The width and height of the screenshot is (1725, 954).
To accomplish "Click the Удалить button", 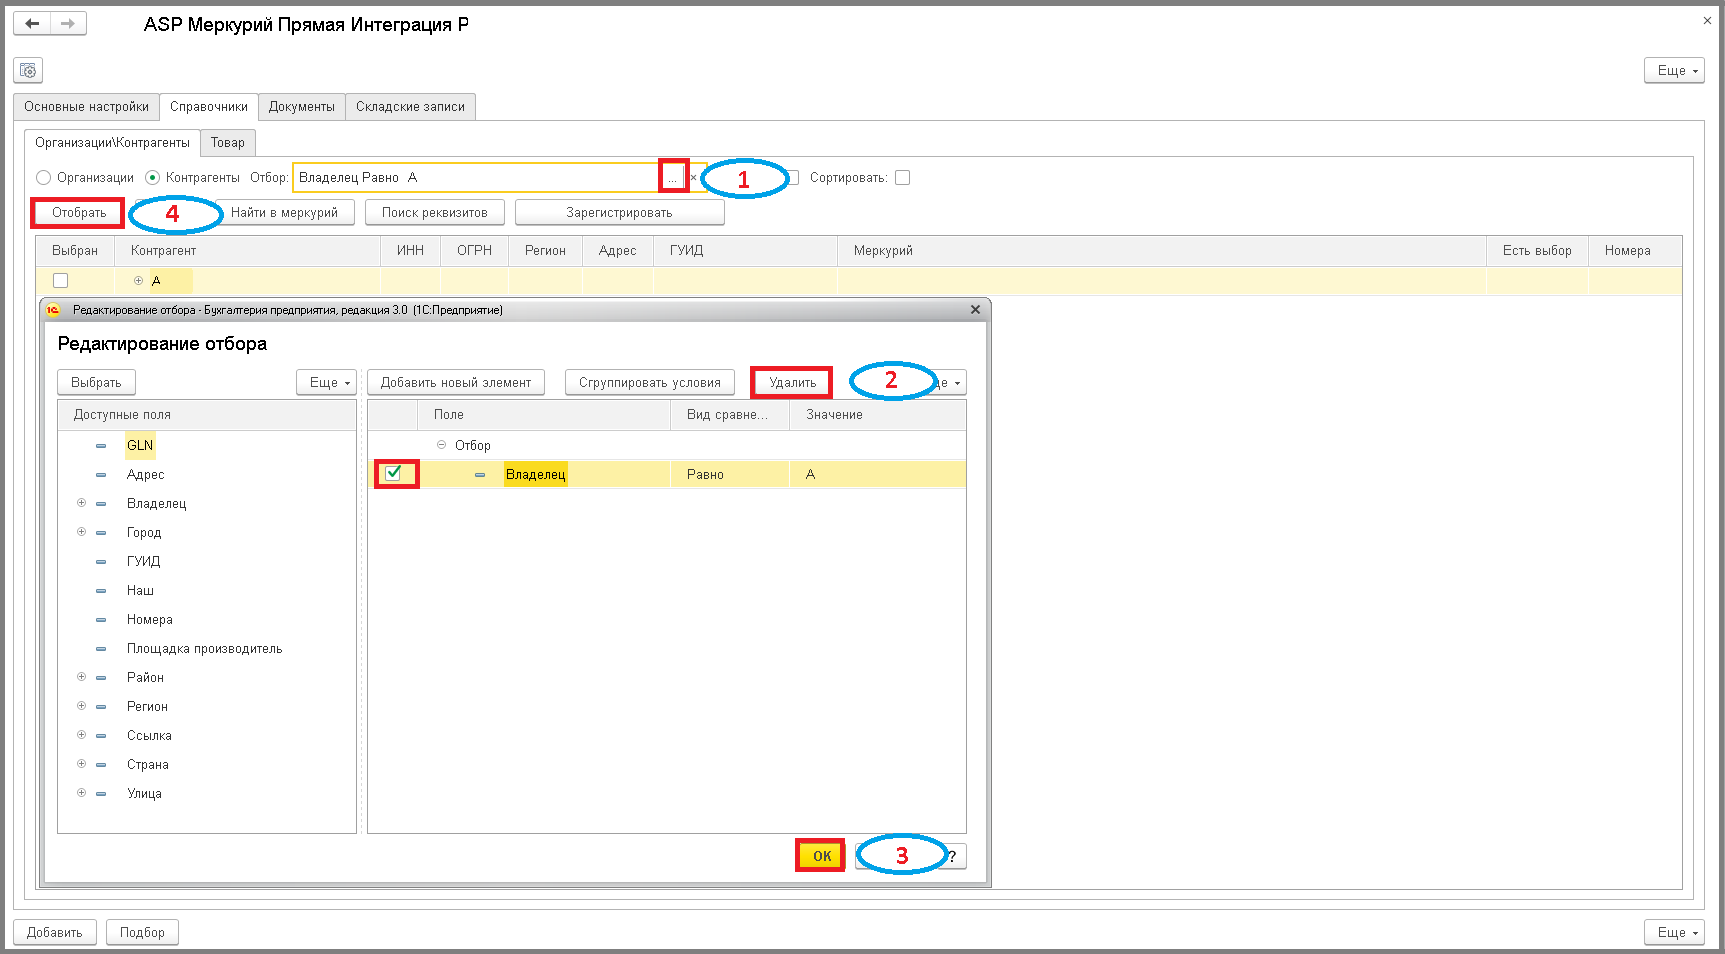I will tap(792, 382).
